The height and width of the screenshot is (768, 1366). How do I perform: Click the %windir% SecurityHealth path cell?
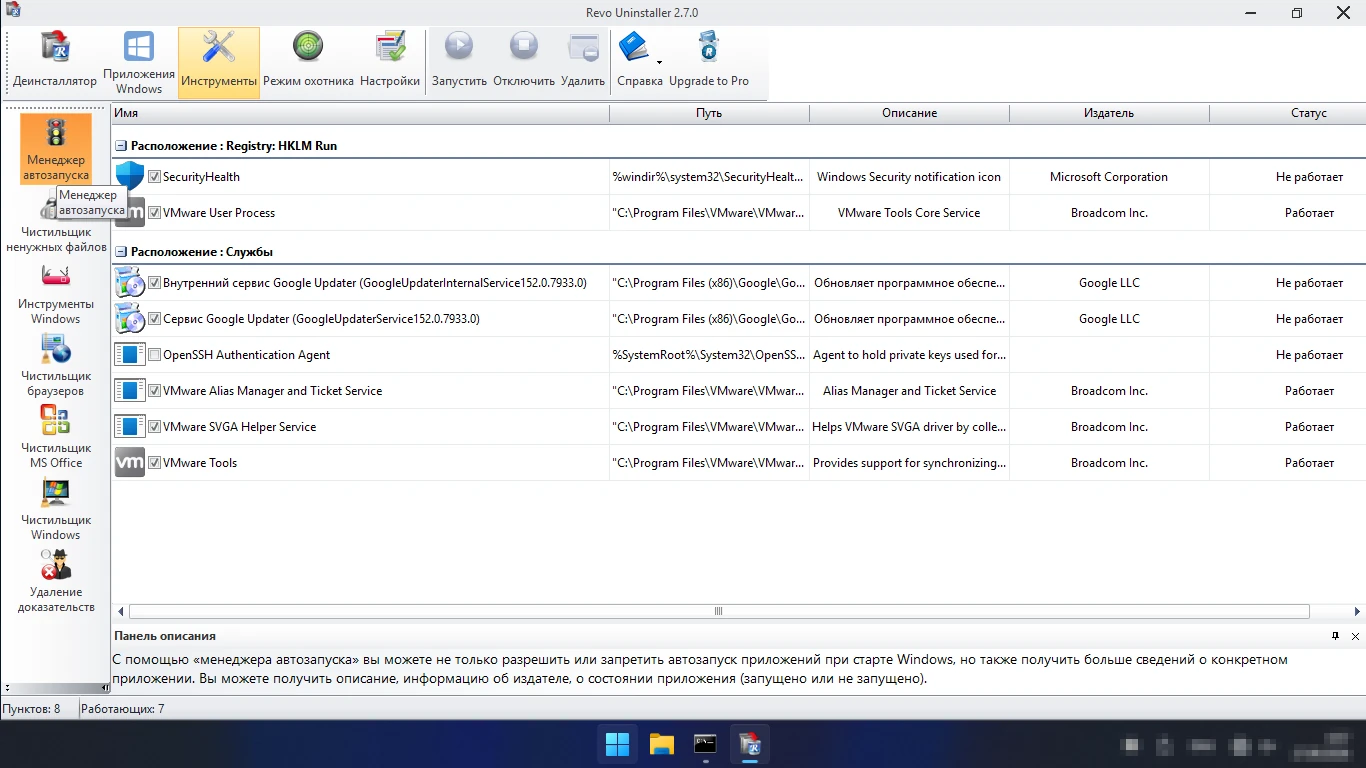tap(709, 177)
